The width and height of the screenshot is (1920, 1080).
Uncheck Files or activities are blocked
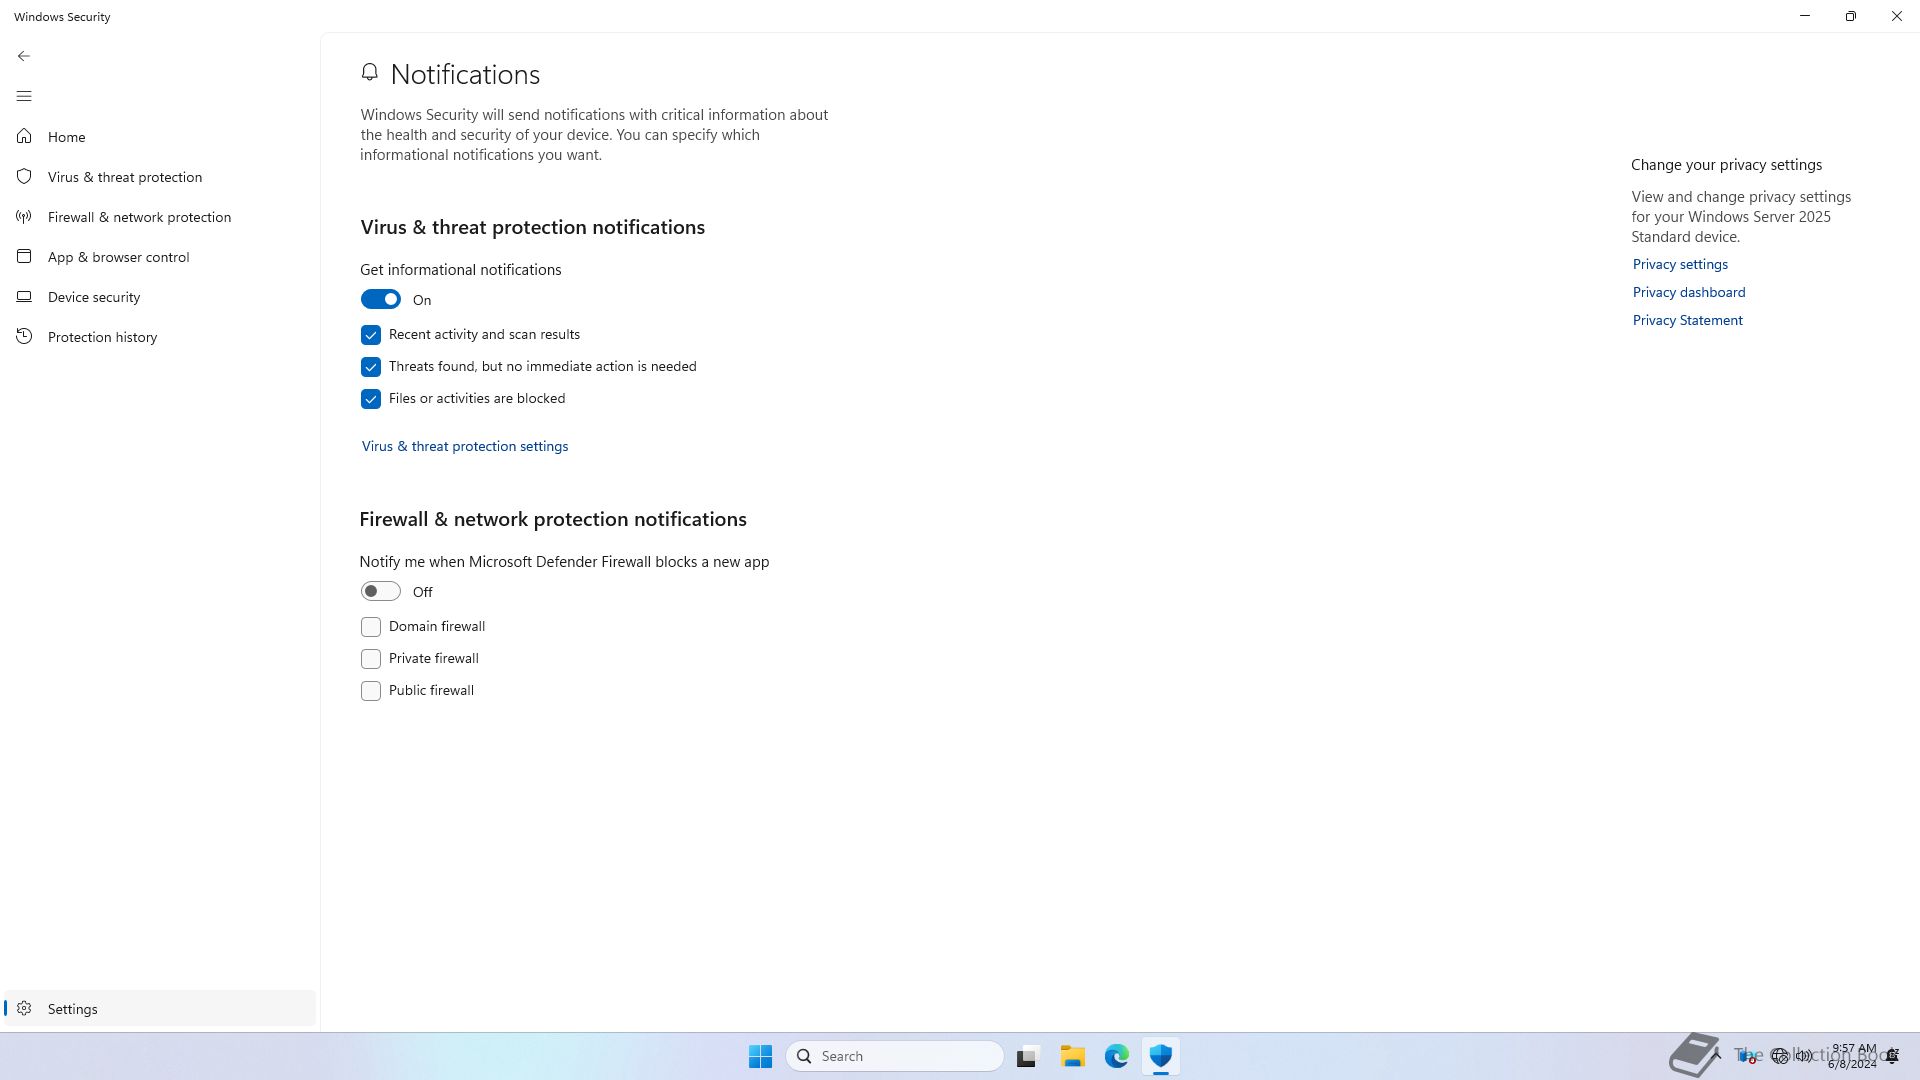(x=371, y=399)
